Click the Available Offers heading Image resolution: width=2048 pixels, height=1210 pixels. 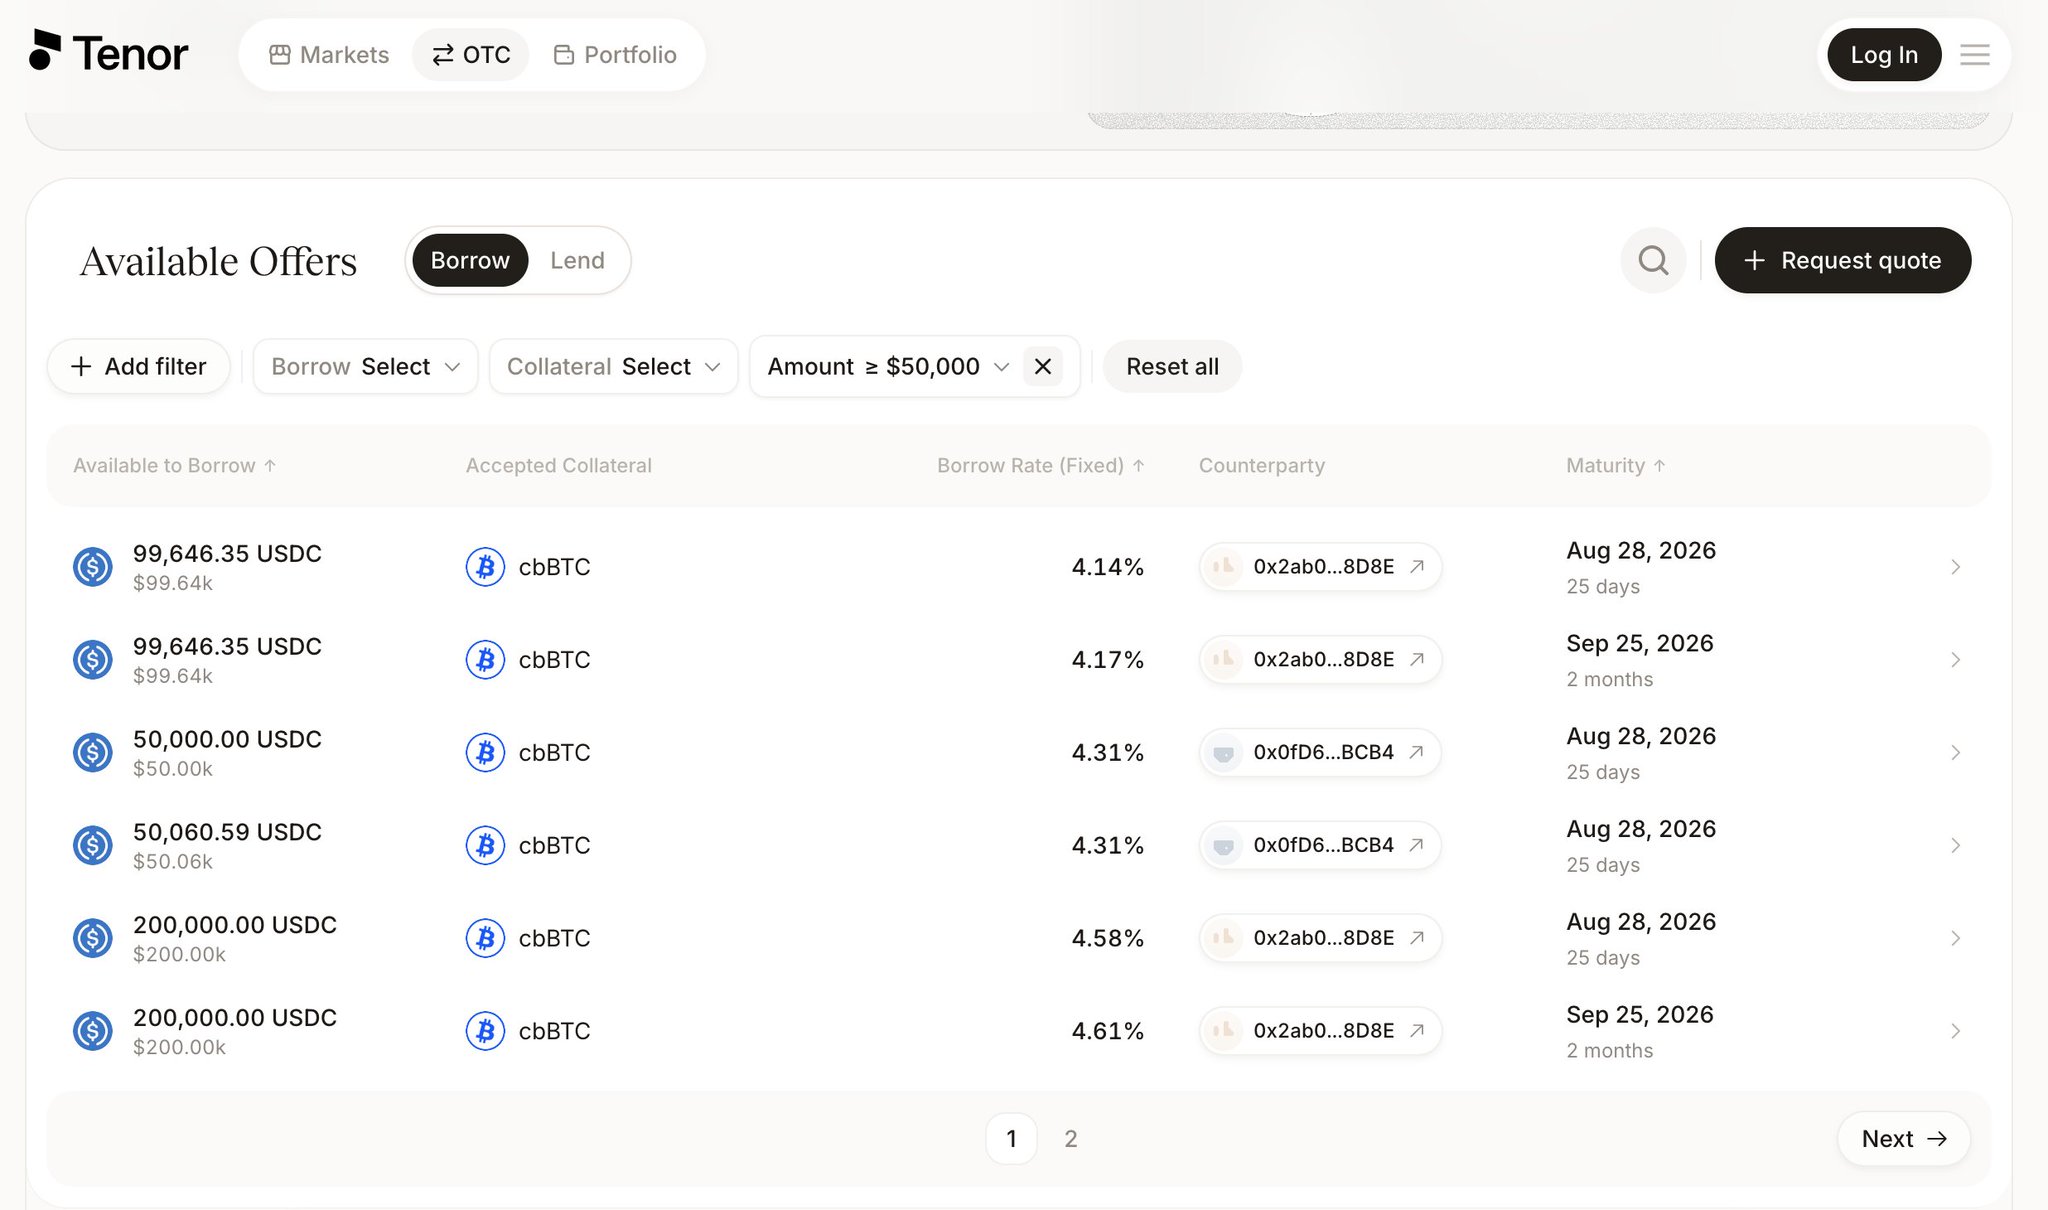point(218,261)
